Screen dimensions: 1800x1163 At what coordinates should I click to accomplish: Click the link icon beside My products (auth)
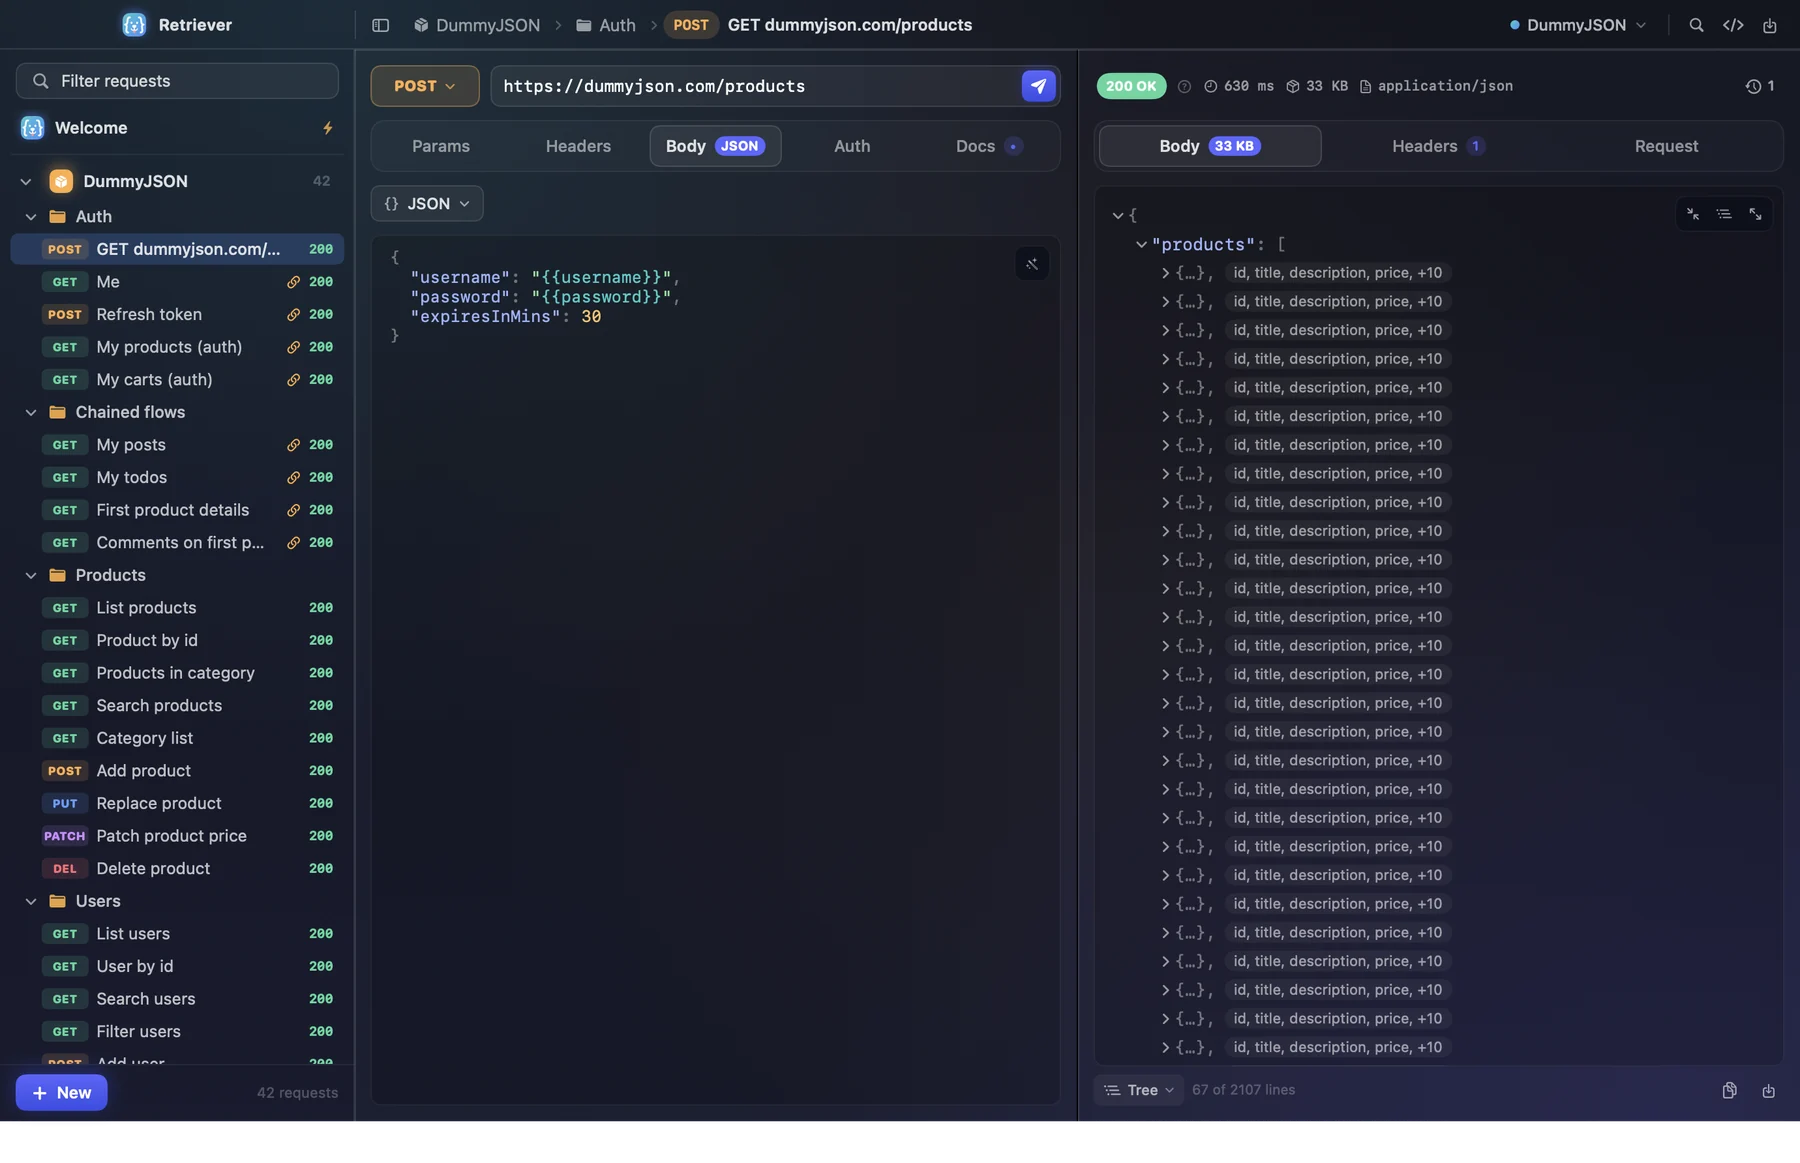pyautogui.click(x=293, y=347)
